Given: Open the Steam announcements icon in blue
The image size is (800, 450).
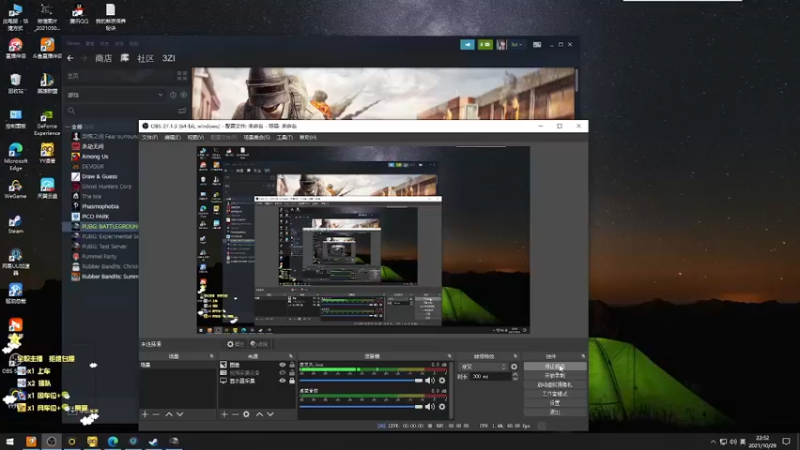Looking at the screenshot, I should [467, 45].
